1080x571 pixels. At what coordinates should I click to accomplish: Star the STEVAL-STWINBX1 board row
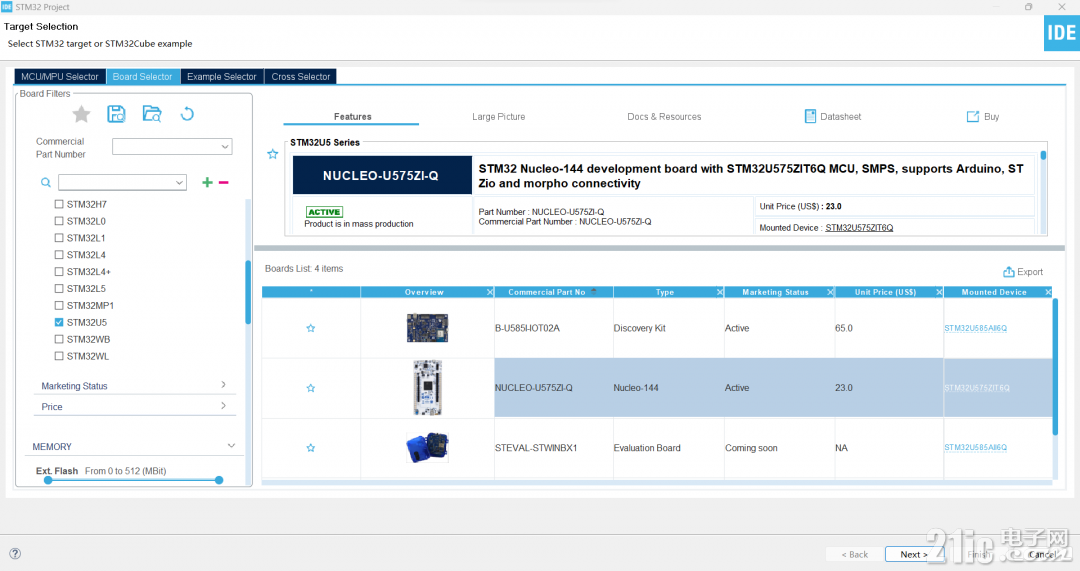[311, 448]
